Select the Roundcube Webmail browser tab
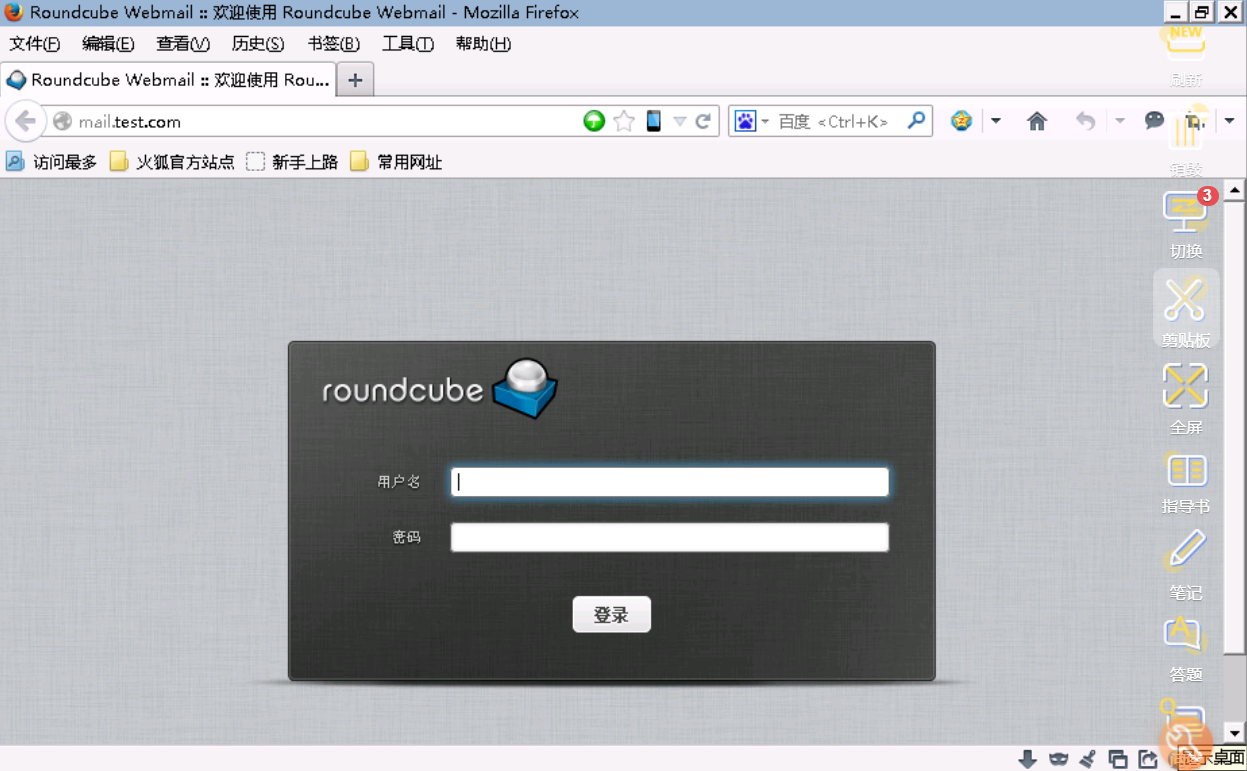This screenshot has height=771, width=1247. [168, 80]
